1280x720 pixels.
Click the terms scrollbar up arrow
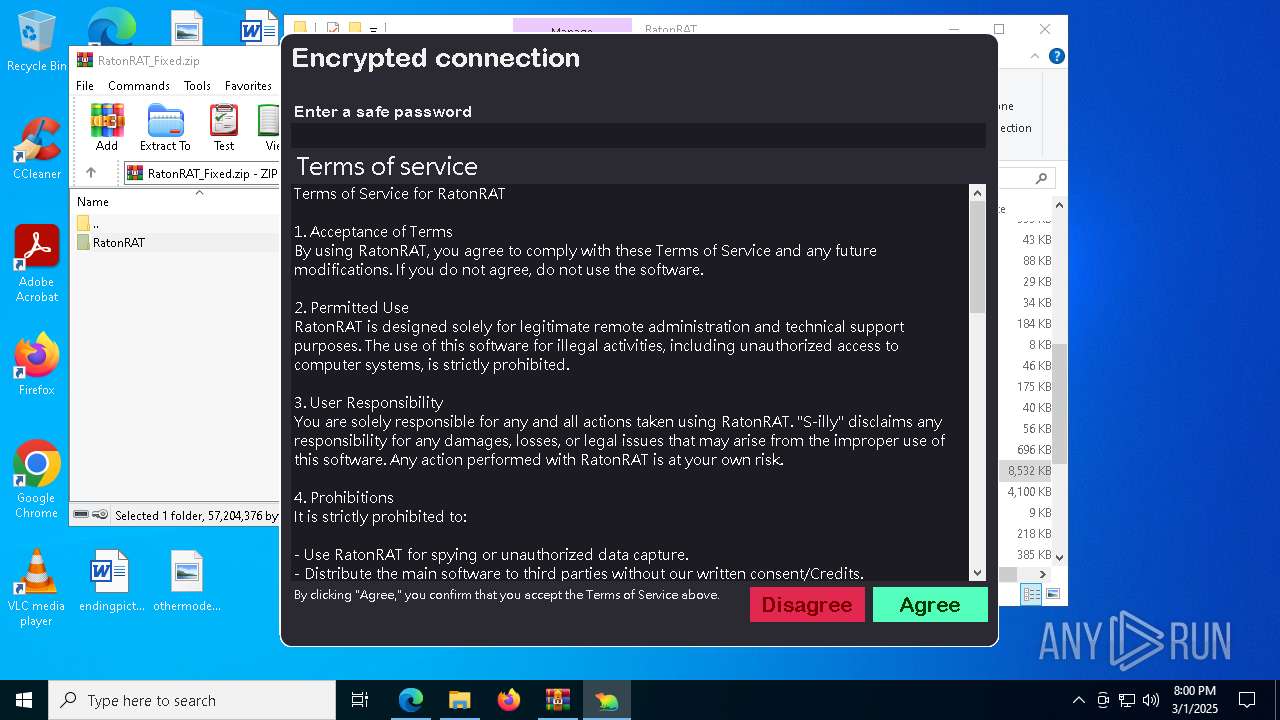(978, 193)
